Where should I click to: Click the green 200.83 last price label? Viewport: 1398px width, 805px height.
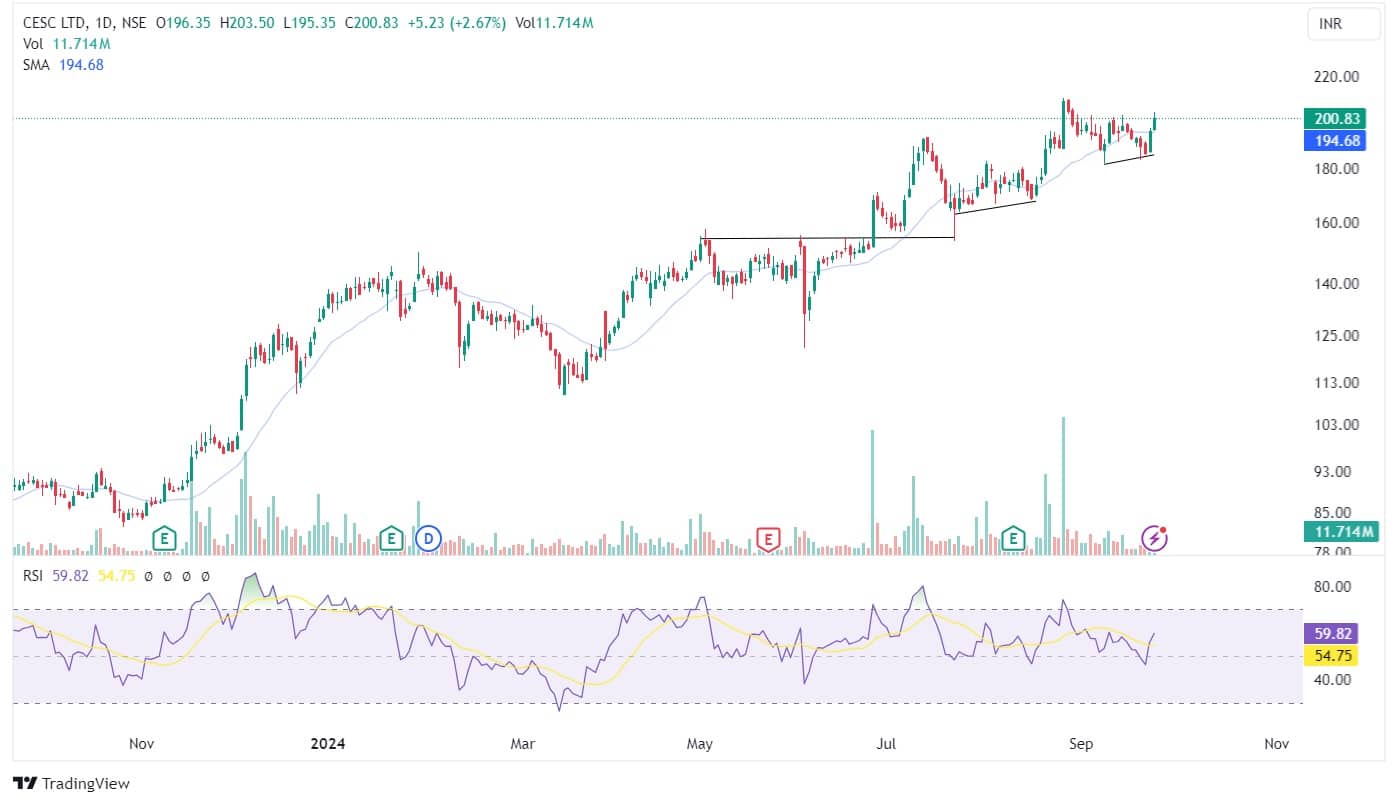click(x=1337, y=118)
